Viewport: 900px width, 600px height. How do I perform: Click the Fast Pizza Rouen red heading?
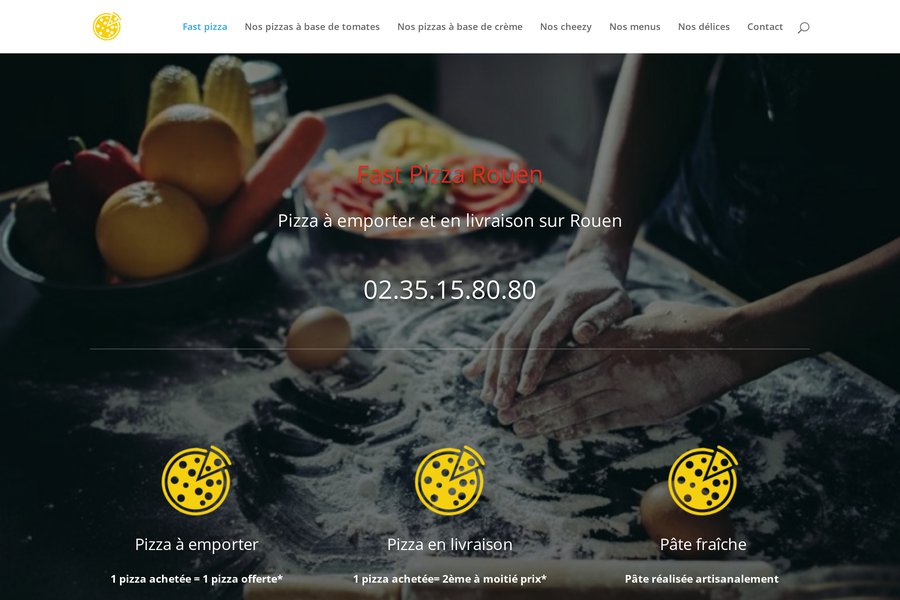(x=450, y=175)
